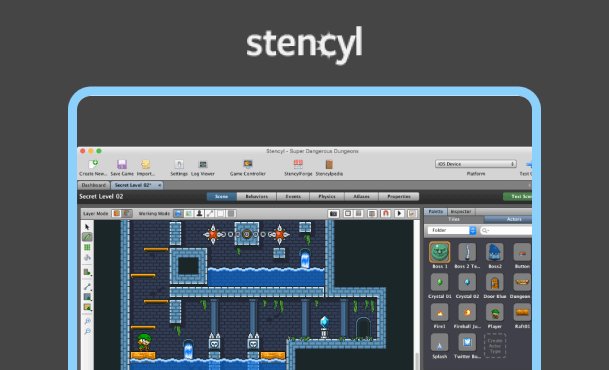
Task: Select the white square Working Mode
Action: (x=220, y=214)
